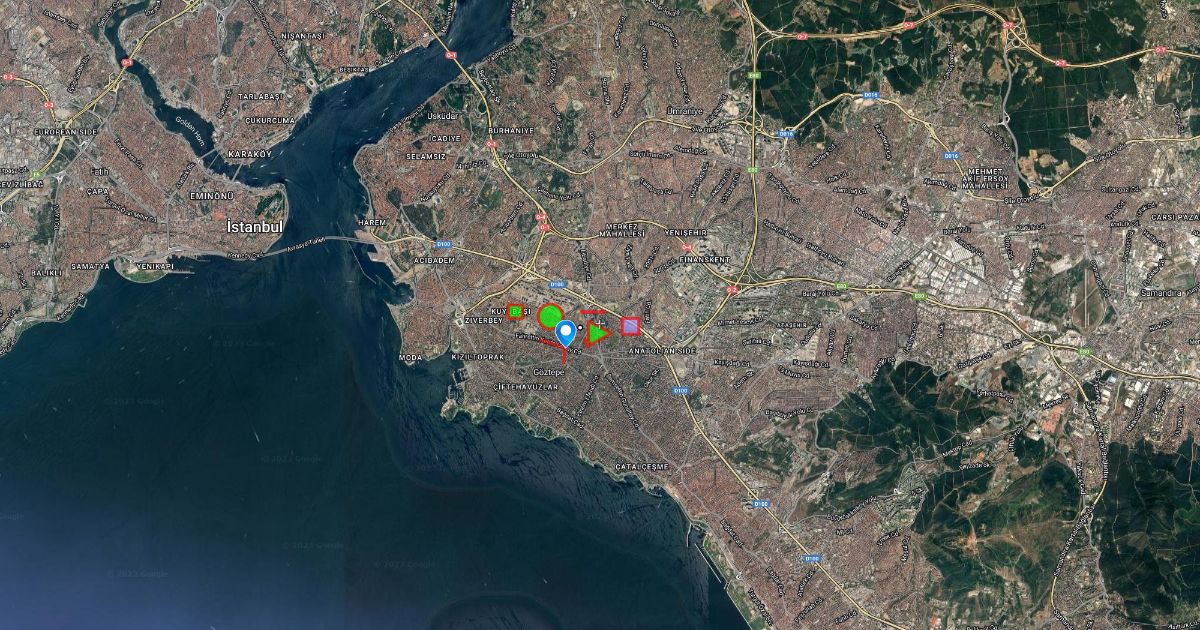
Task: Select the green triangle polygon overlay
Action: [x=597, y=334]
